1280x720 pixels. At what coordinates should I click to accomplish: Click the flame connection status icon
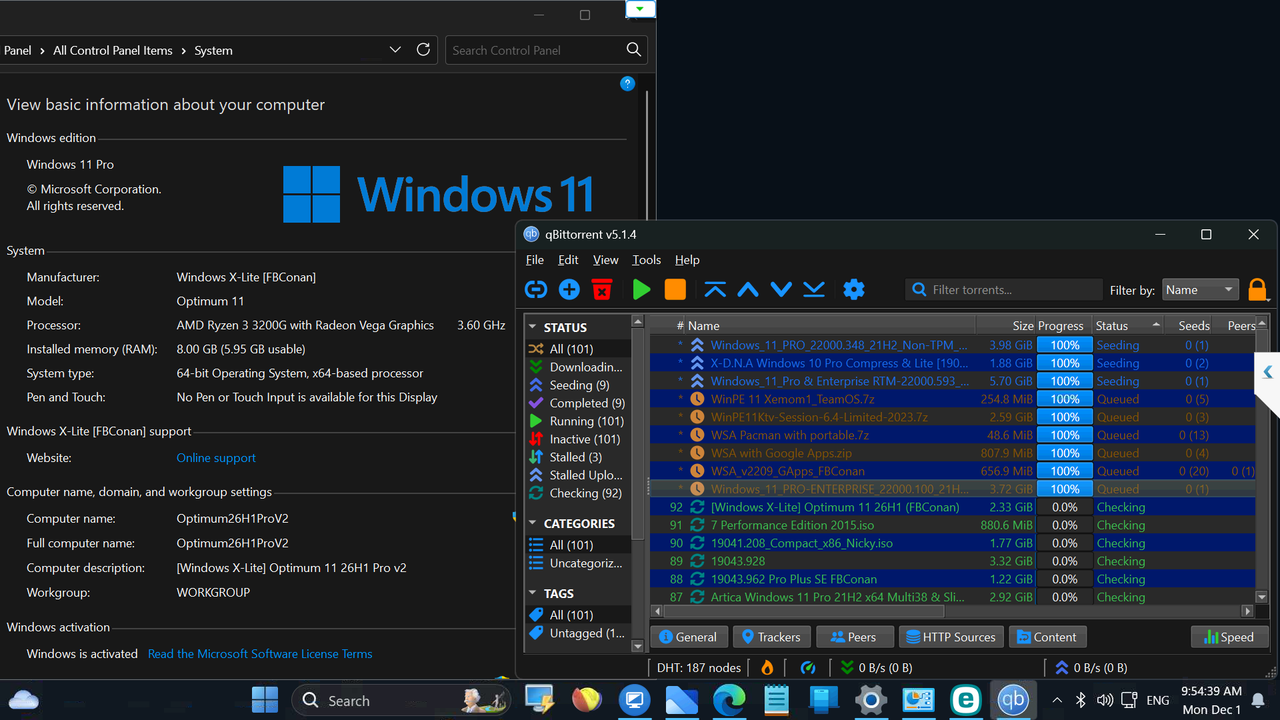767,667
